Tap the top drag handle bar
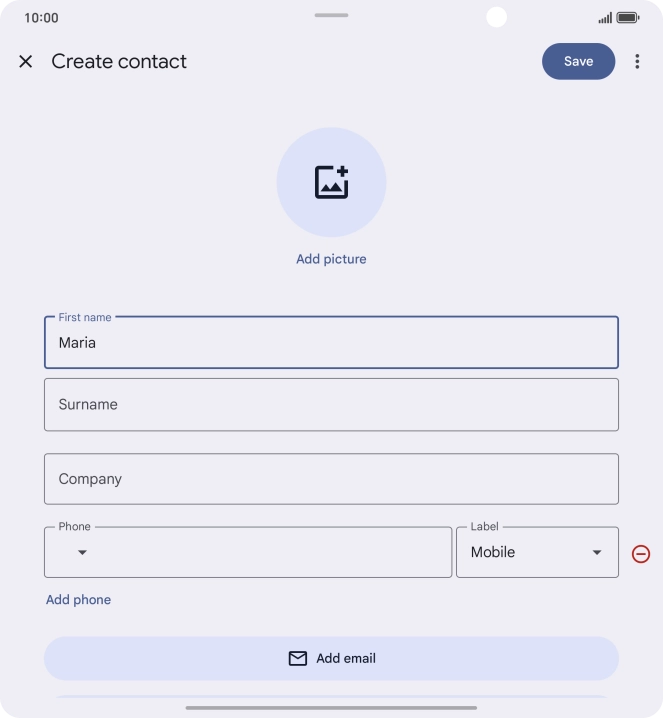Viewport: 663px width, 718px height. 331,15
